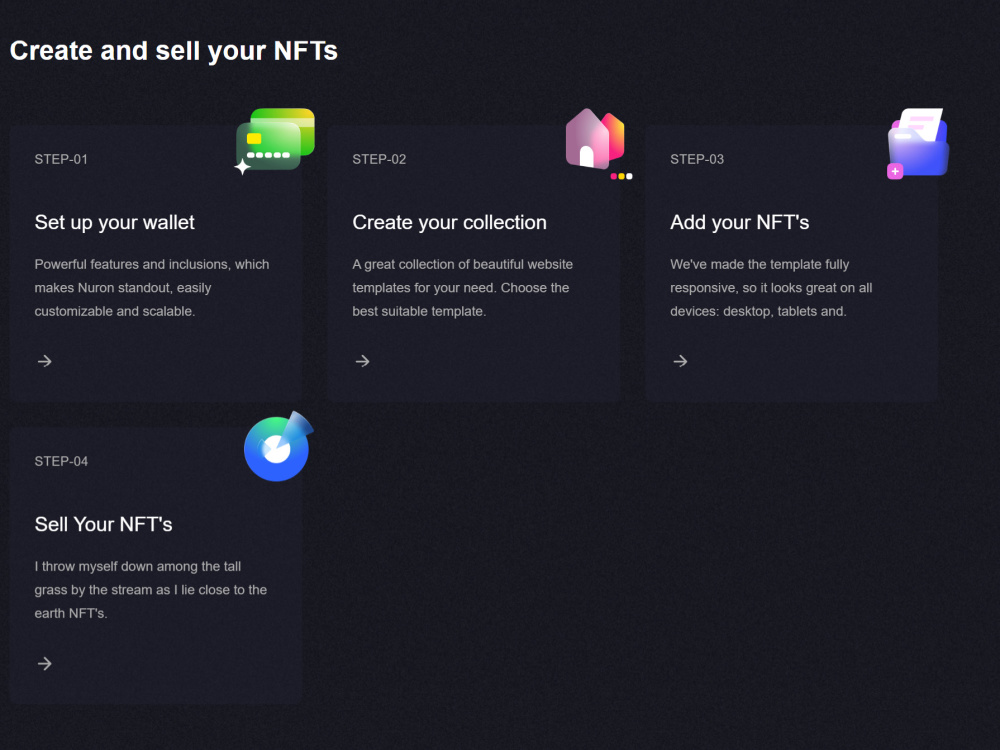Click arrow under Create your collection
Screen dimensions: 1000x750
362,361
